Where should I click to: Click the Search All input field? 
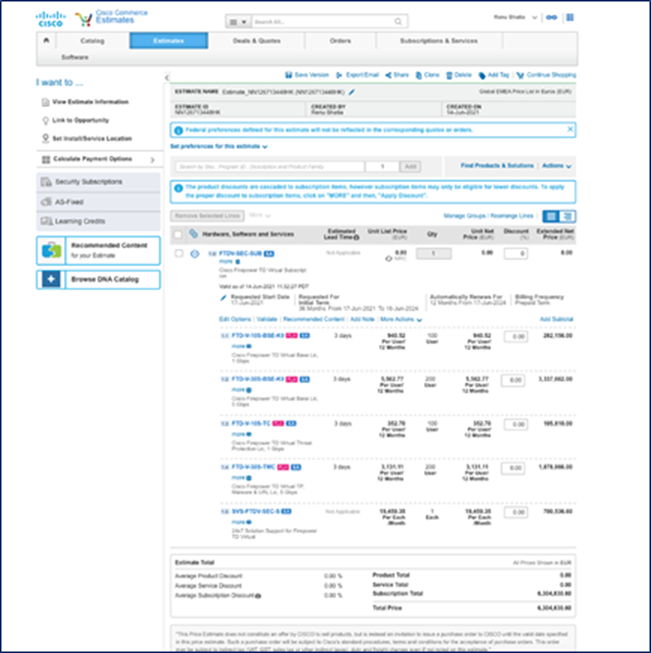323,22
